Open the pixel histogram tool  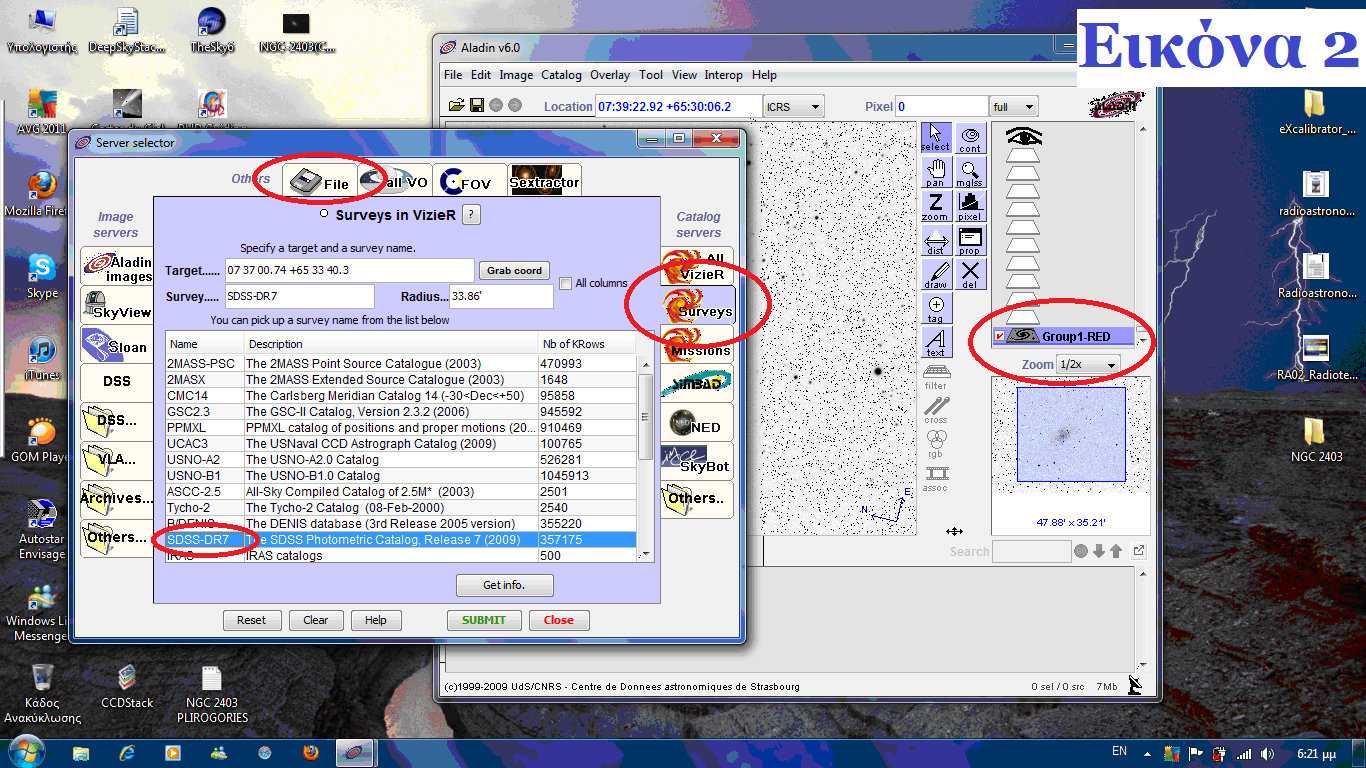click(x=970, y=206)
